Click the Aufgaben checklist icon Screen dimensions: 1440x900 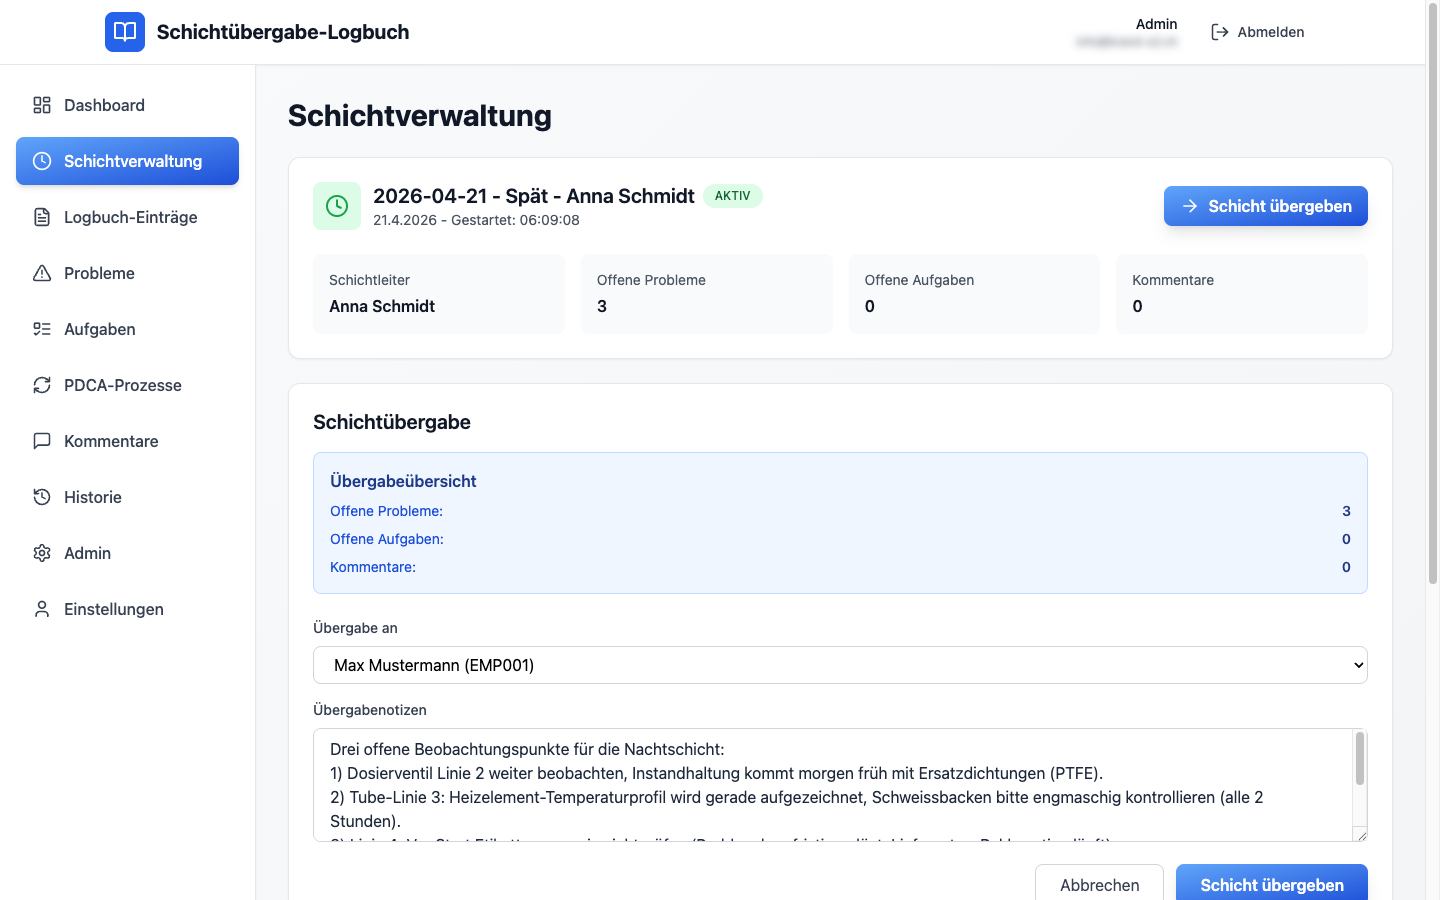tap(42, 329)
